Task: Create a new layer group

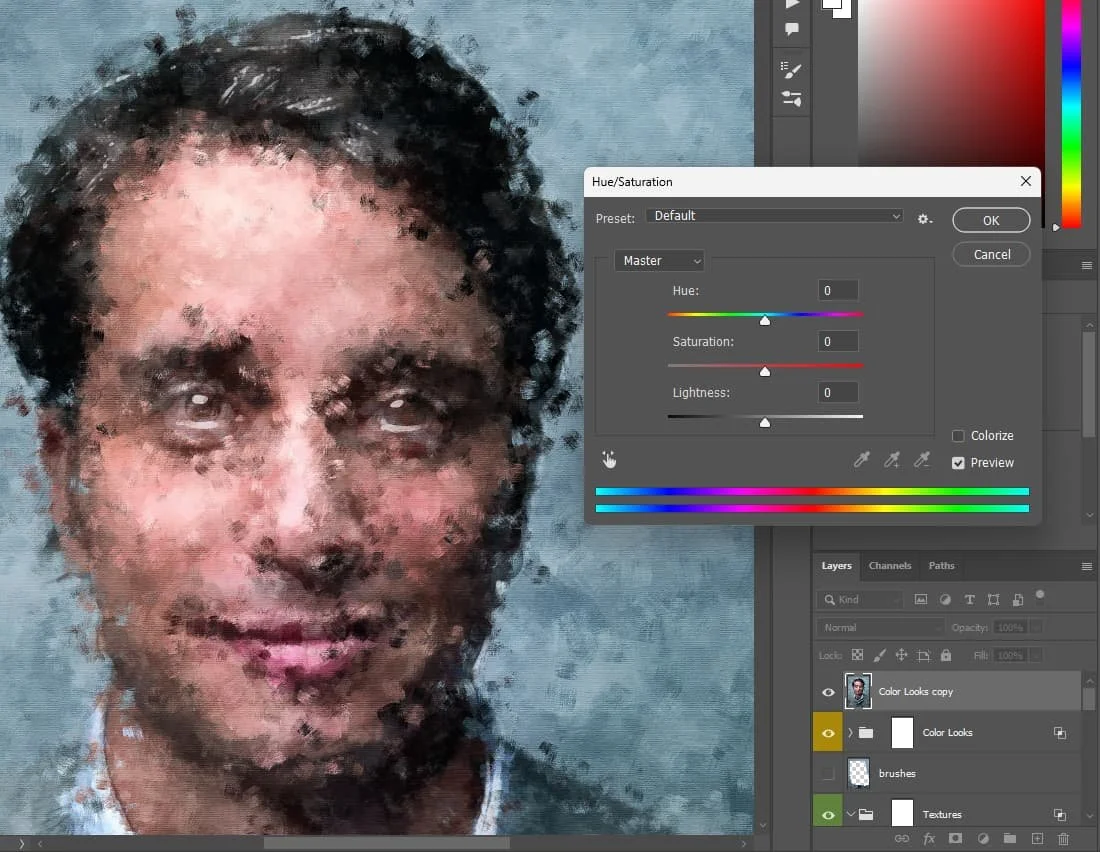Action: pyautogui.click(x=1009, y=840)
